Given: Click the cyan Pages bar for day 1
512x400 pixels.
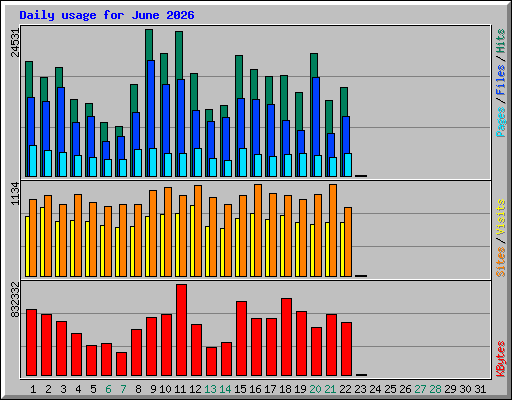Looking at the screenshot, I should 33,161.
